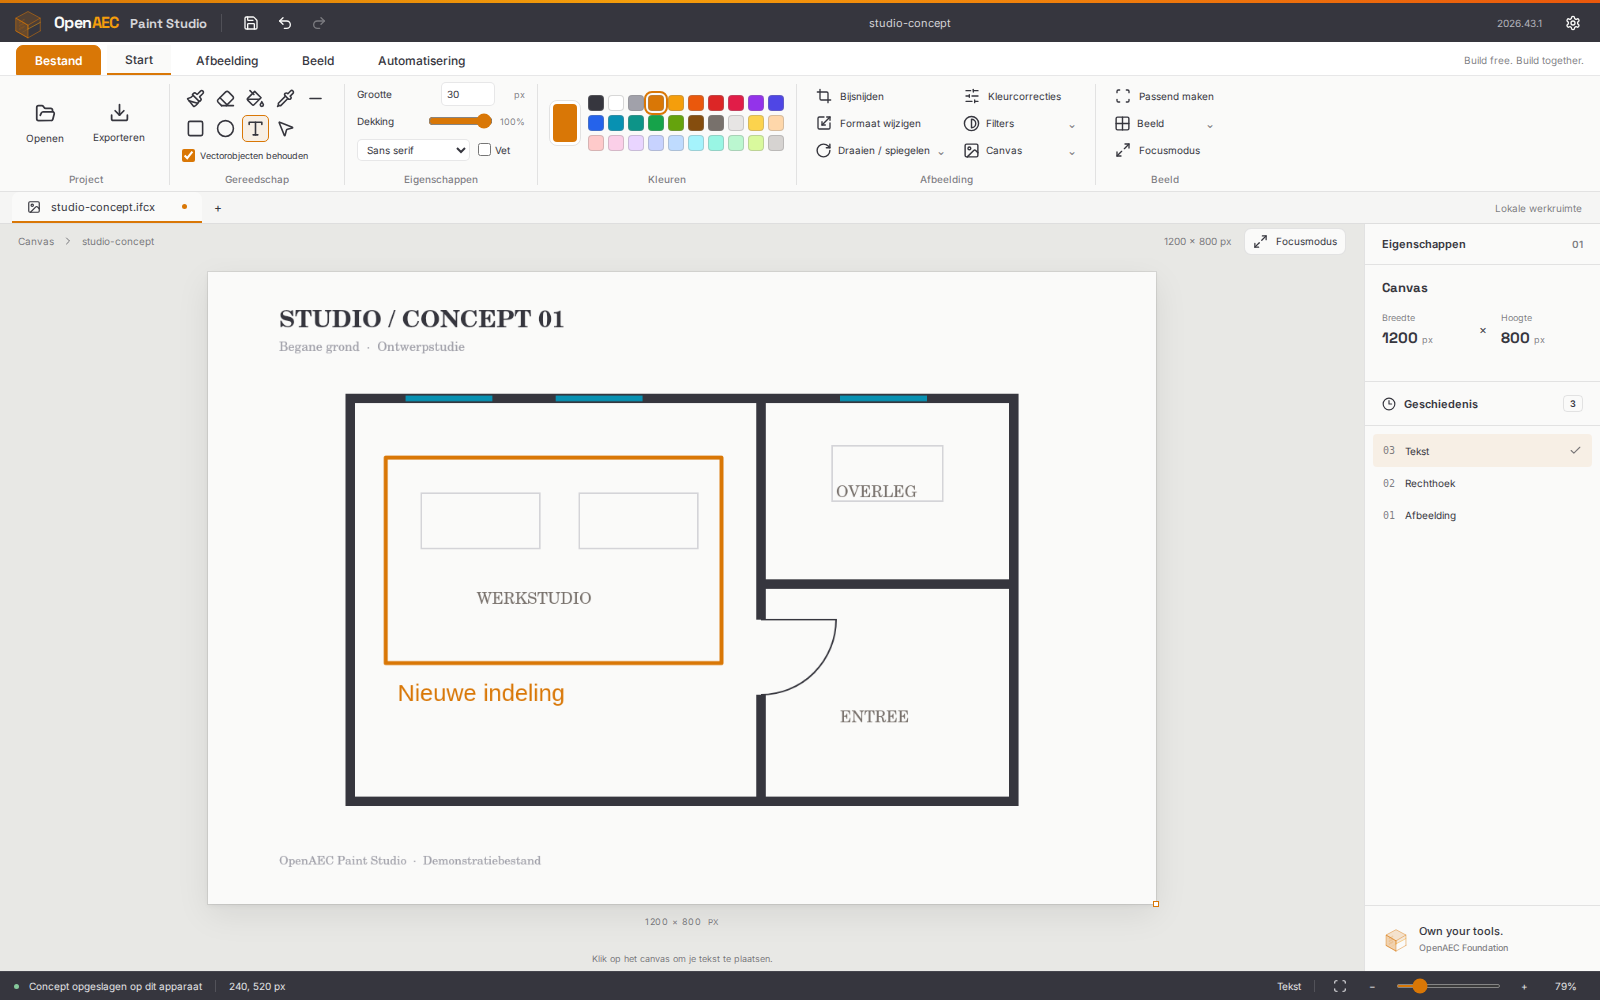Adjust the Dekking opacity slider

pyautogui.click(x=460, y=121)
